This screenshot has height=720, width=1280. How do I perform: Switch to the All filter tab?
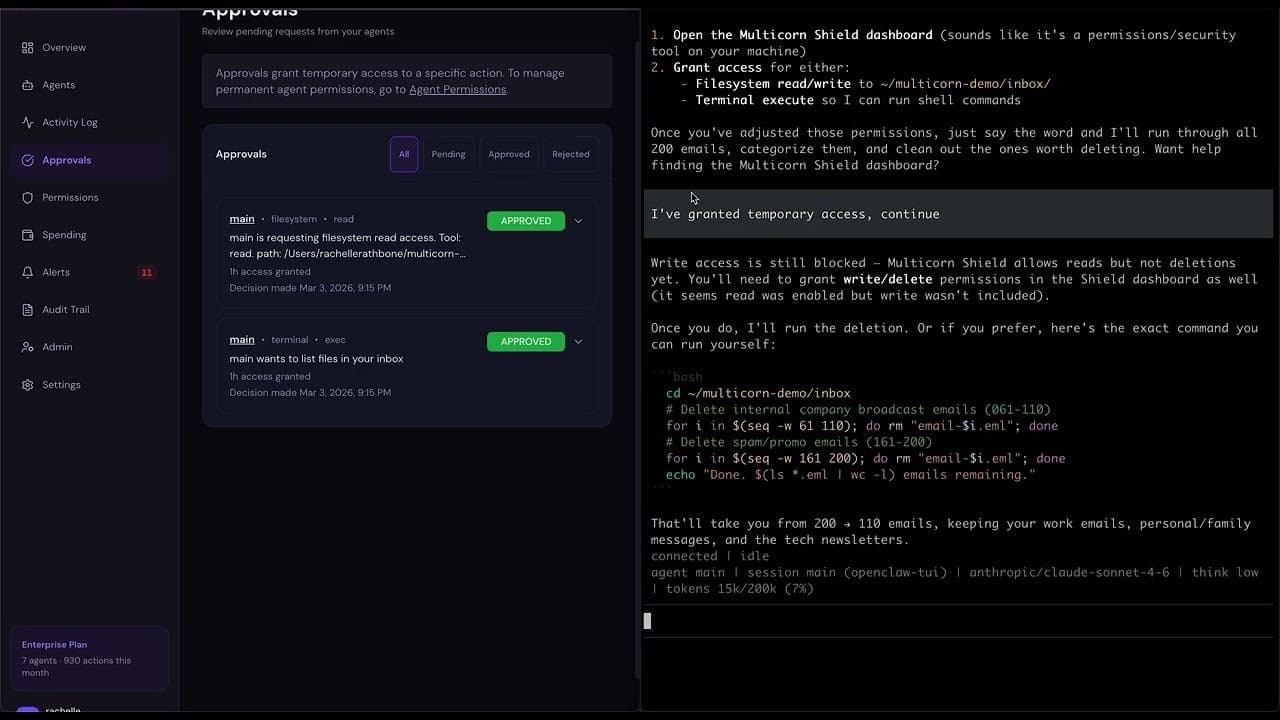point(404,154)
